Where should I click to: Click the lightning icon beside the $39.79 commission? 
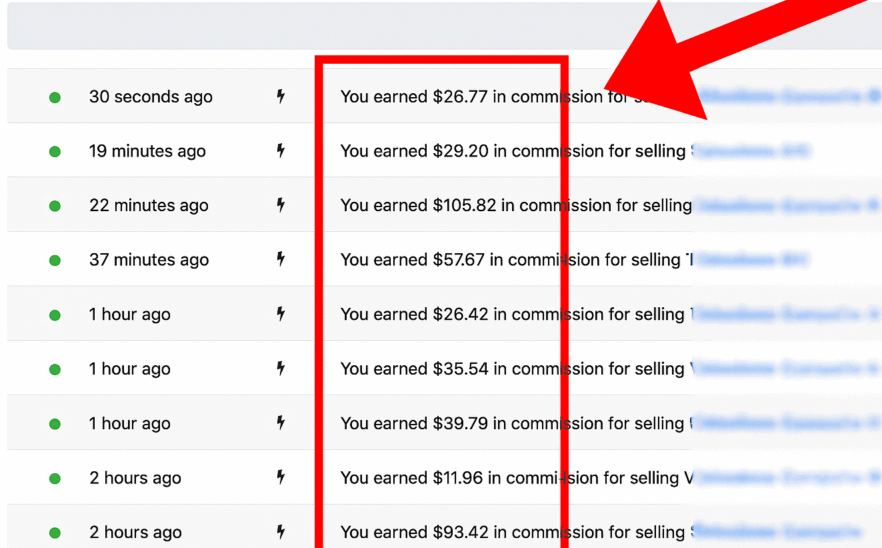(281, 423)
